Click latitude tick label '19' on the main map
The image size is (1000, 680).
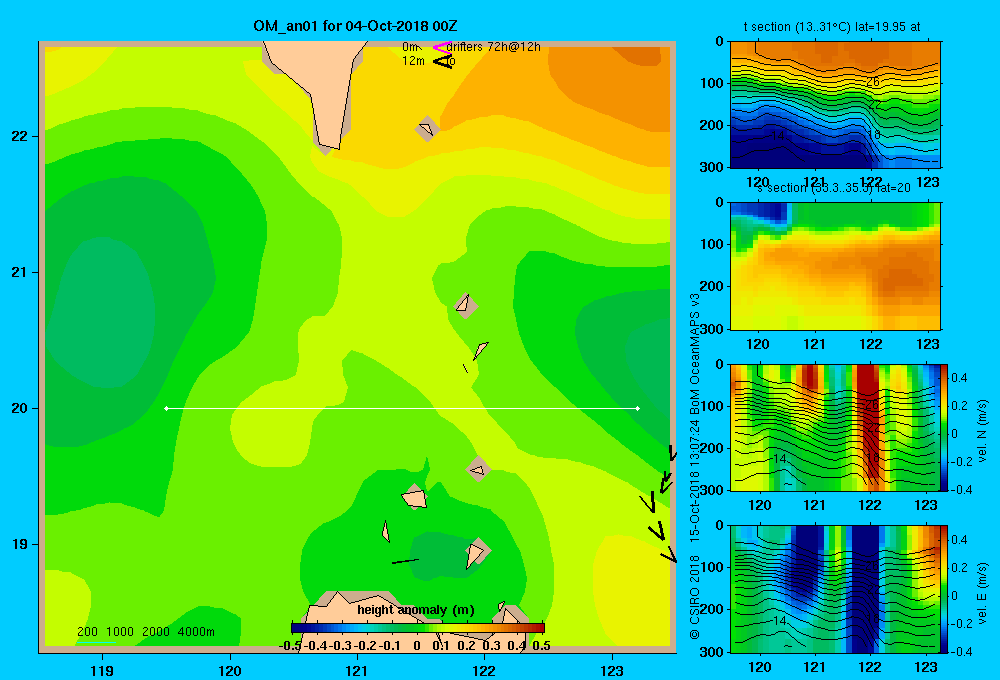pyautogui.click(x=20, y=544)
